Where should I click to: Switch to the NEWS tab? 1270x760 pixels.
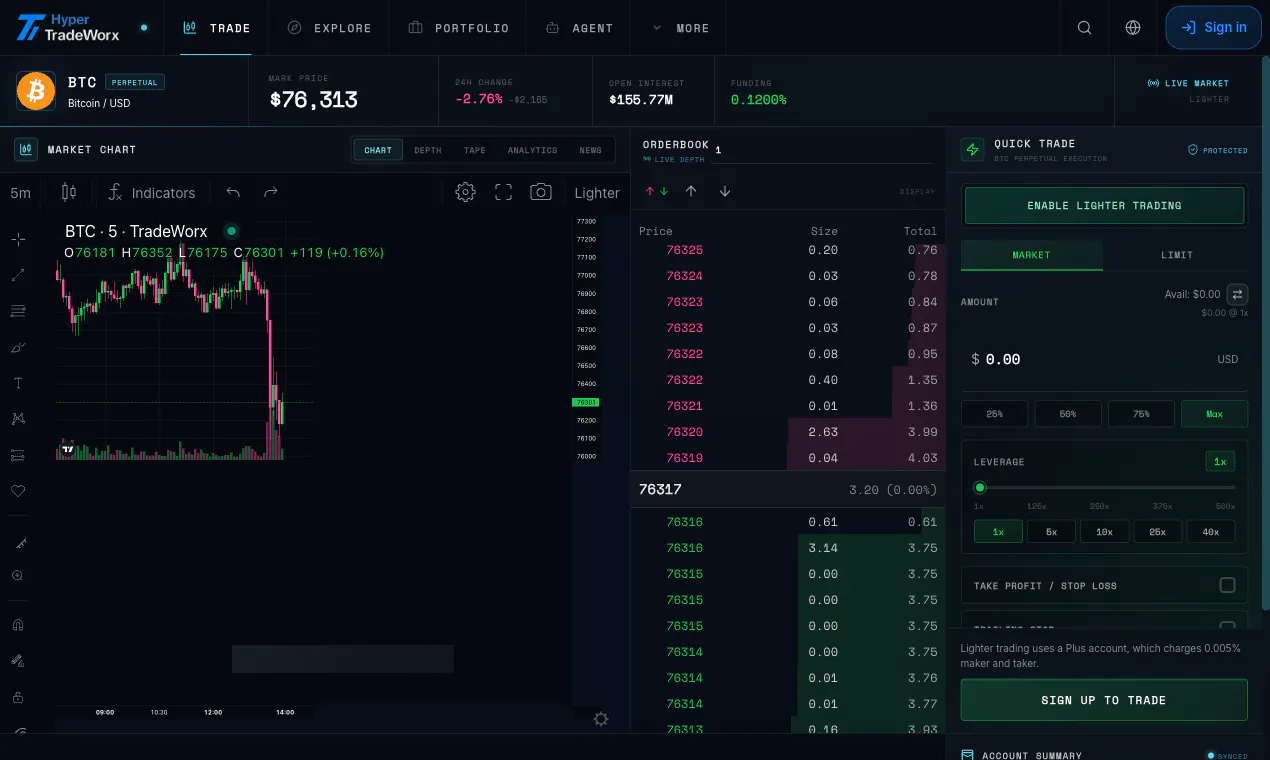(x=591, y=150)
